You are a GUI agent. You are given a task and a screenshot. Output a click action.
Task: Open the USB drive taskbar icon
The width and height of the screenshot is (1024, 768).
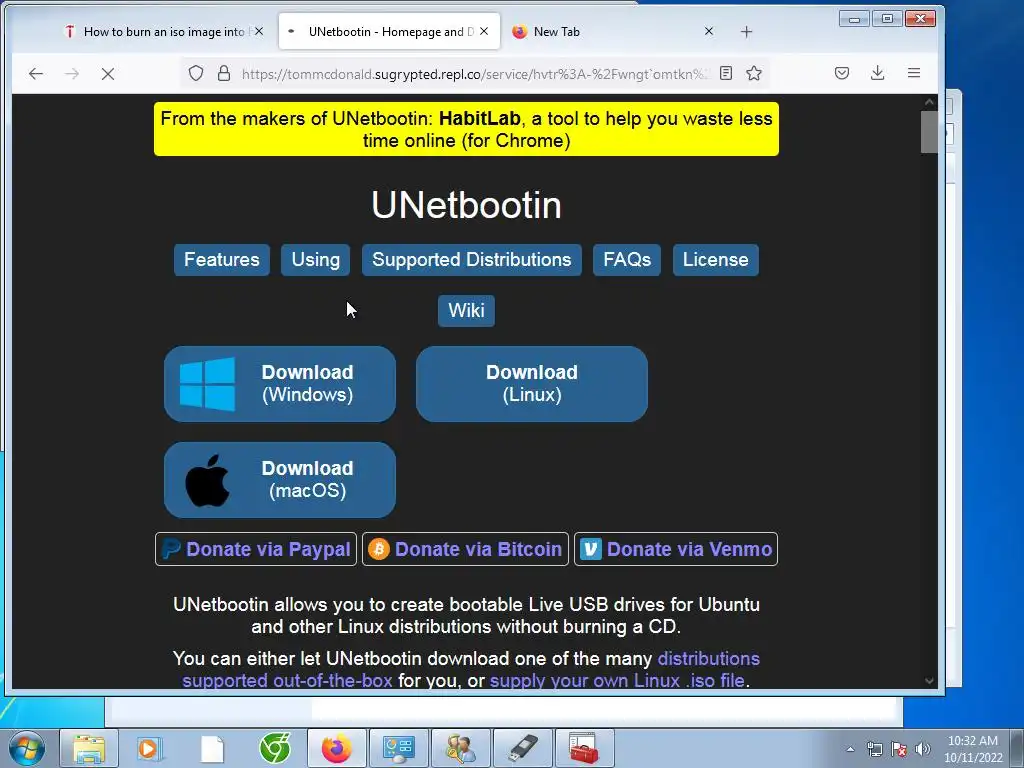(522, 748)
